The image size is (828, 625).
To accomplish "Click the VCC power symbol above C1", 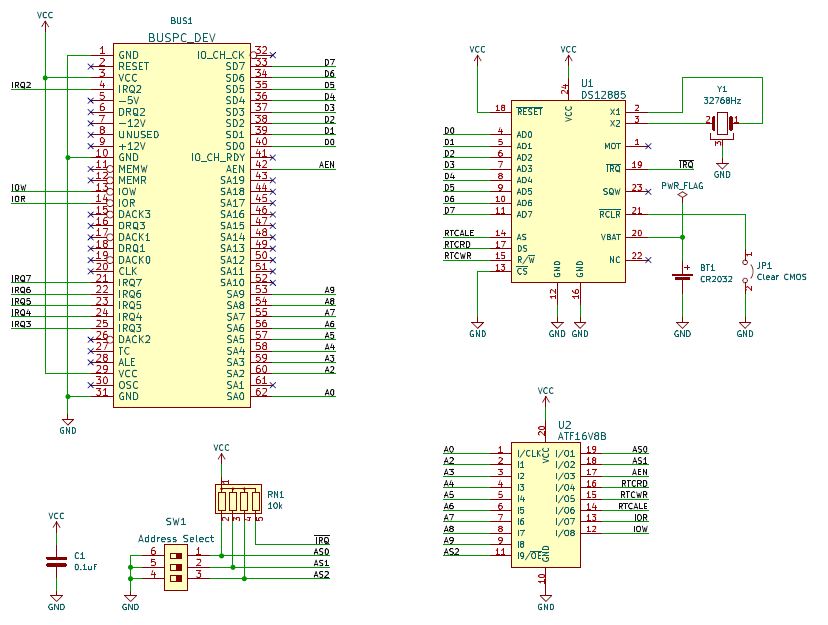I will [57, 520].
